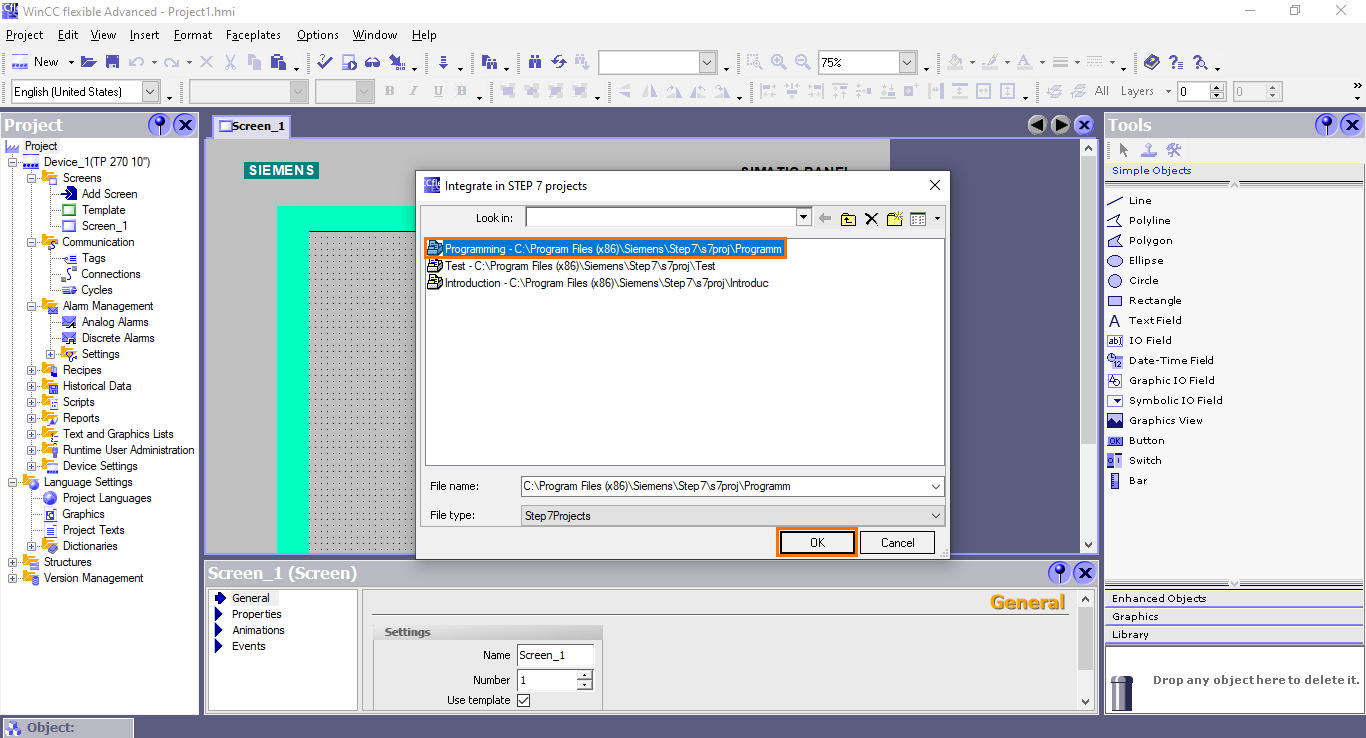Pin the Screen_1 properties panel
This screenshot has width=1366, height=738.
pyautogui.click(x=1059, y=573)
